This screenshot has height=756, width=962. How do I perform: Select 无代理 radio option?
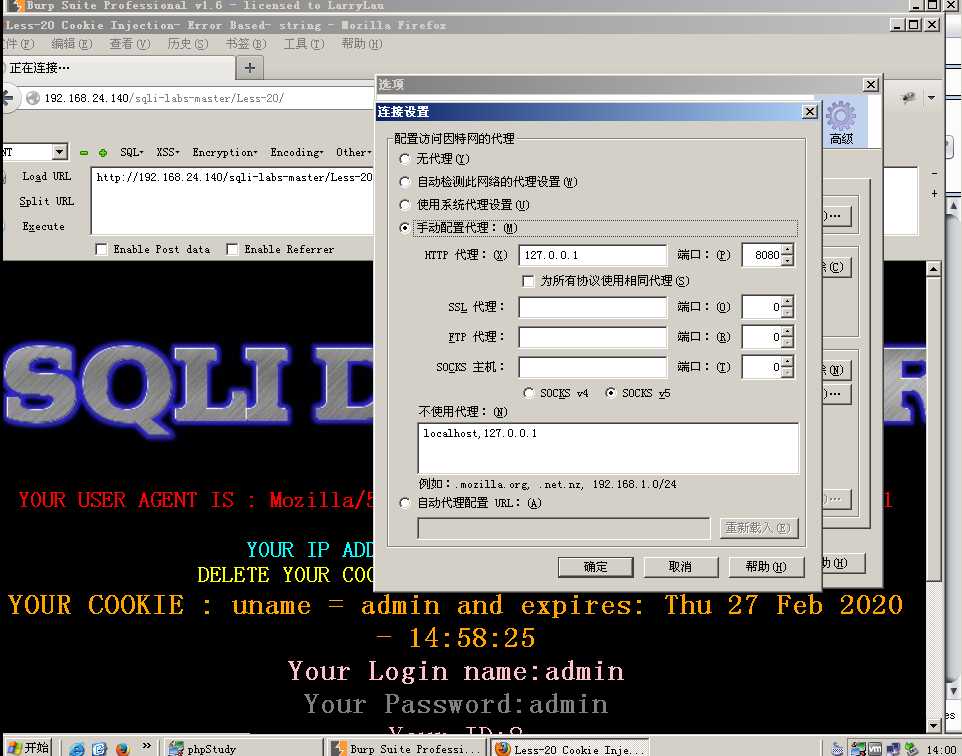coord(404,159)
